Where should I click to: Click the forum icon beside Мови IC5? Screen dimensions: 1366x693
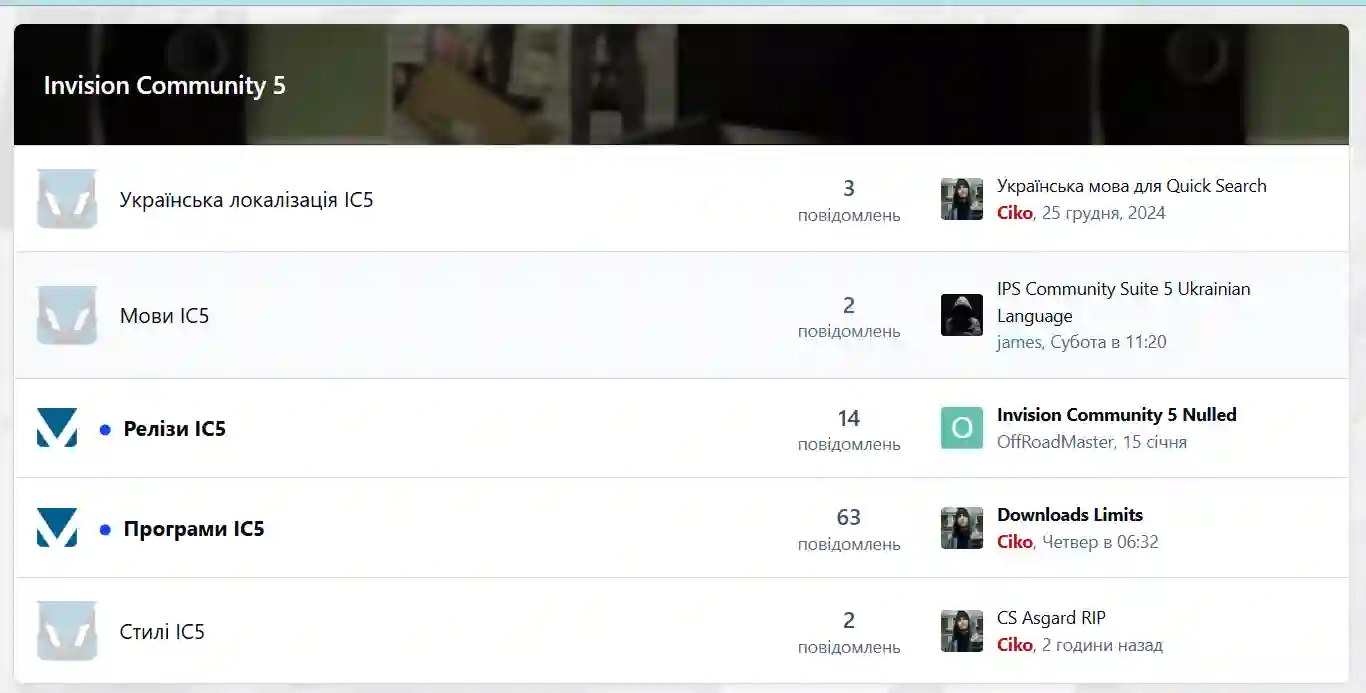(67, 315)
